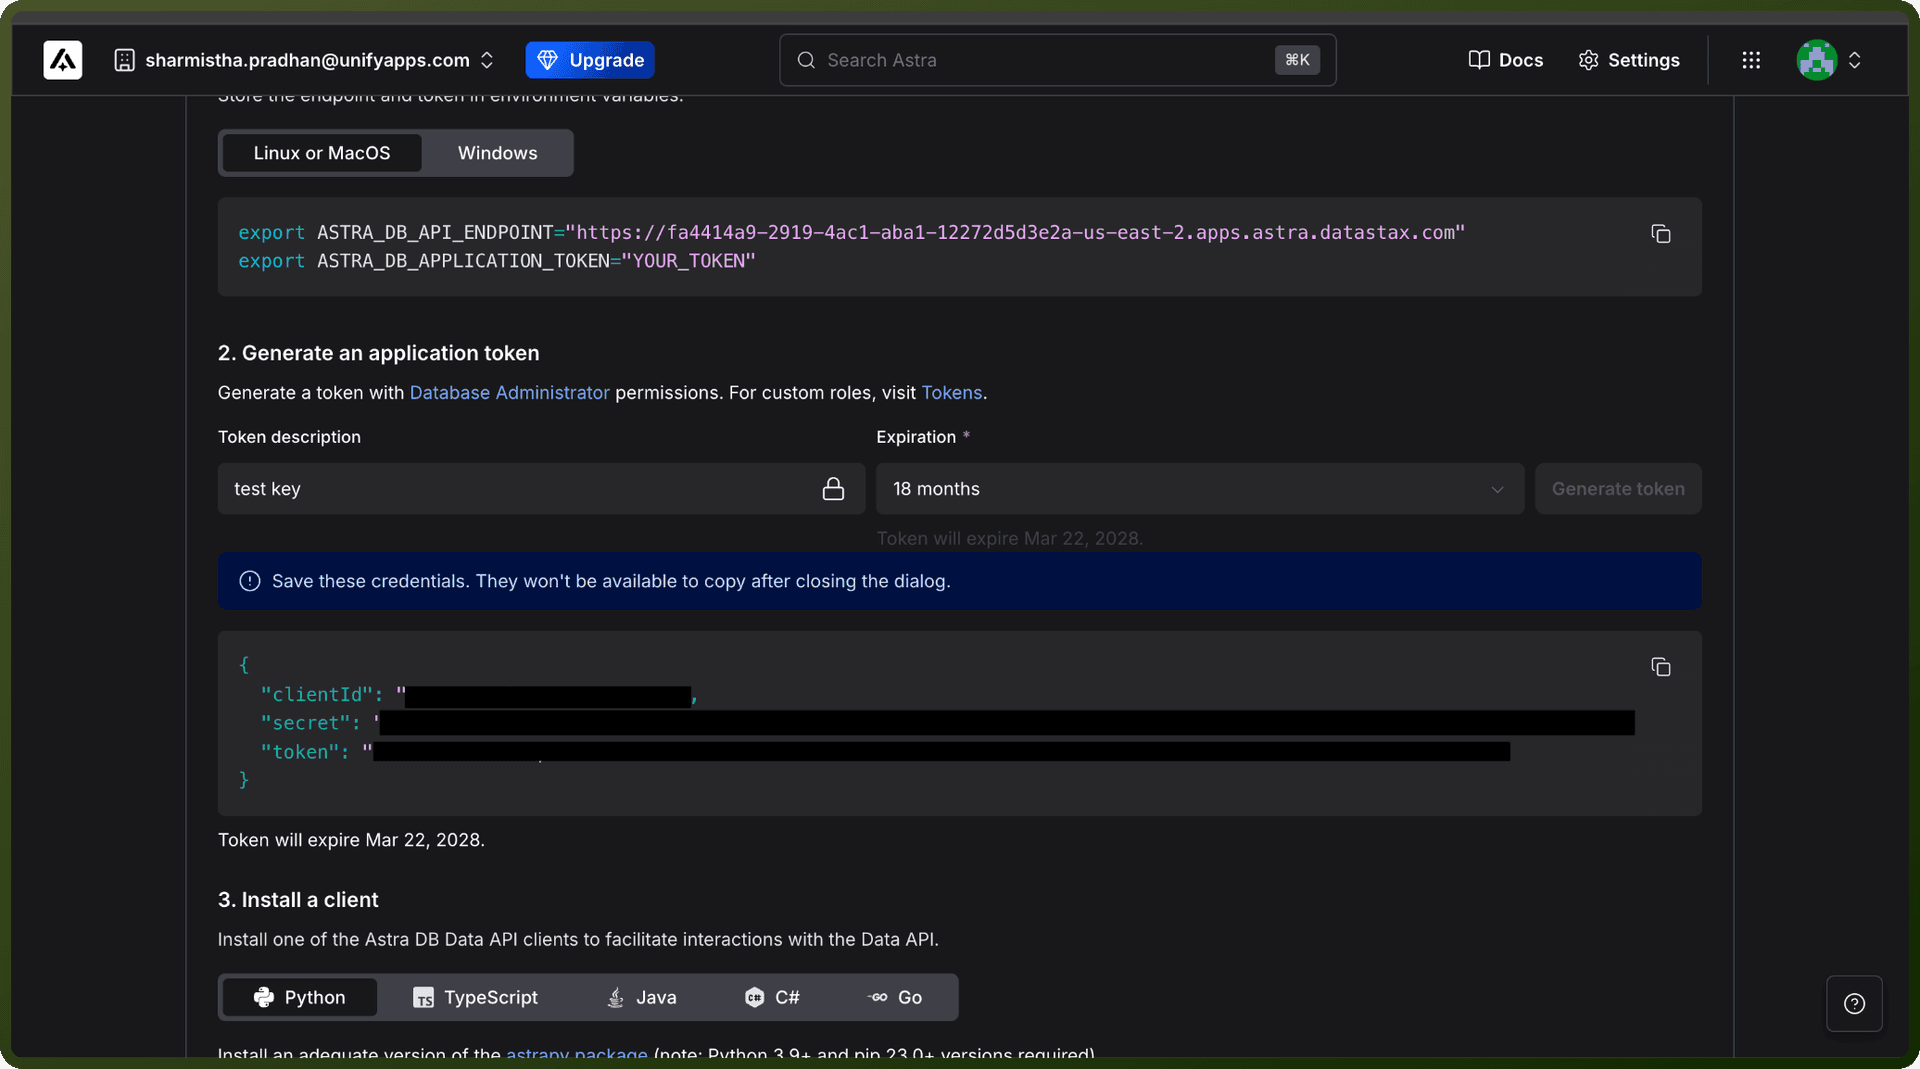
Task: Click the C# hexagon icon
Action: click(755, 997)
